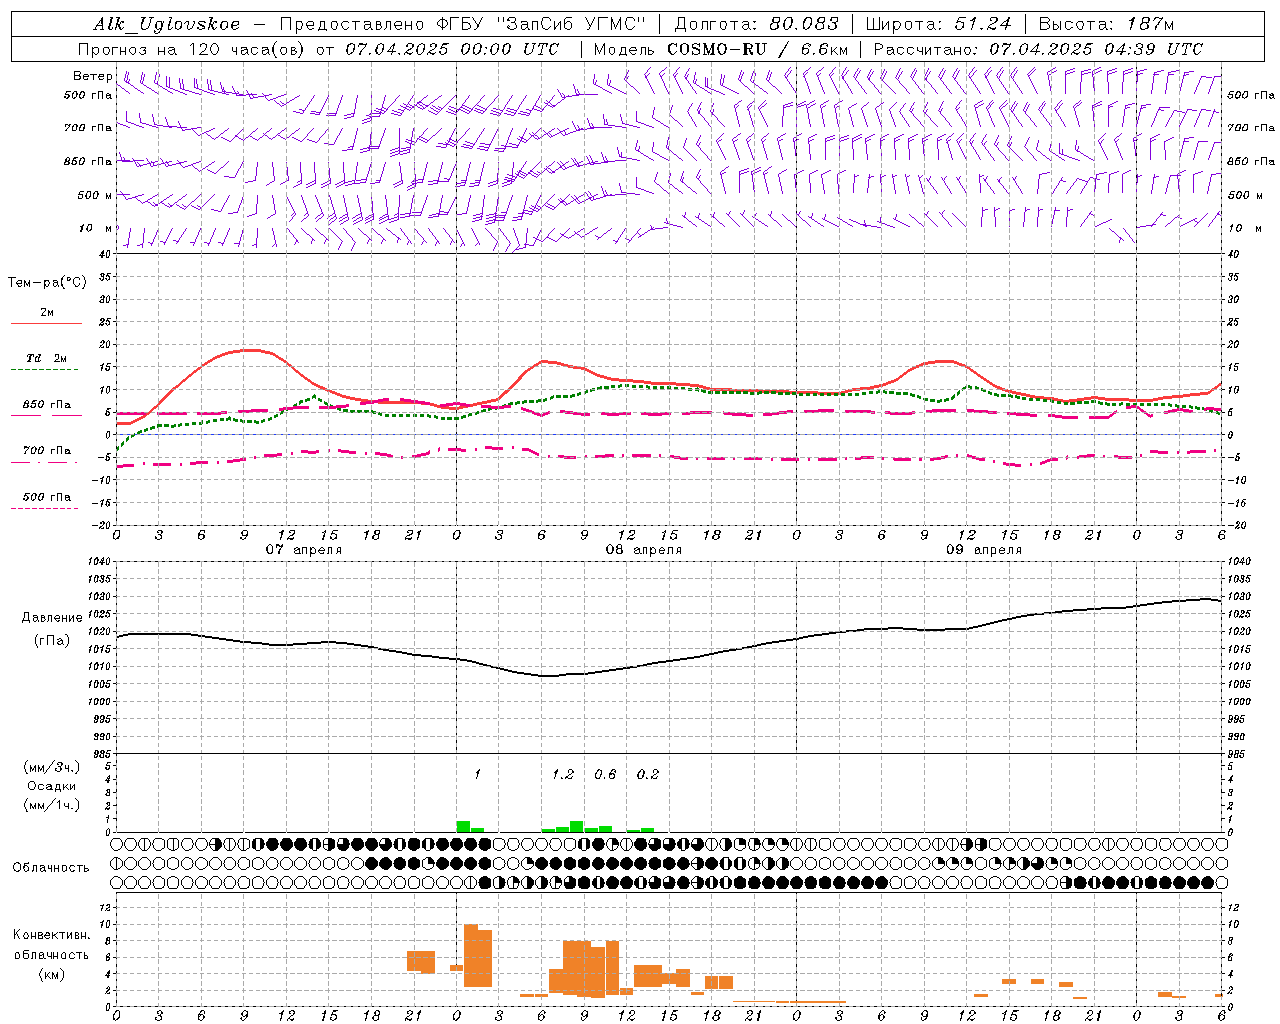Click the 'Тем-ра(°C)' axis title
The height and width of the screenshot is (1024, 1280).
47,283
